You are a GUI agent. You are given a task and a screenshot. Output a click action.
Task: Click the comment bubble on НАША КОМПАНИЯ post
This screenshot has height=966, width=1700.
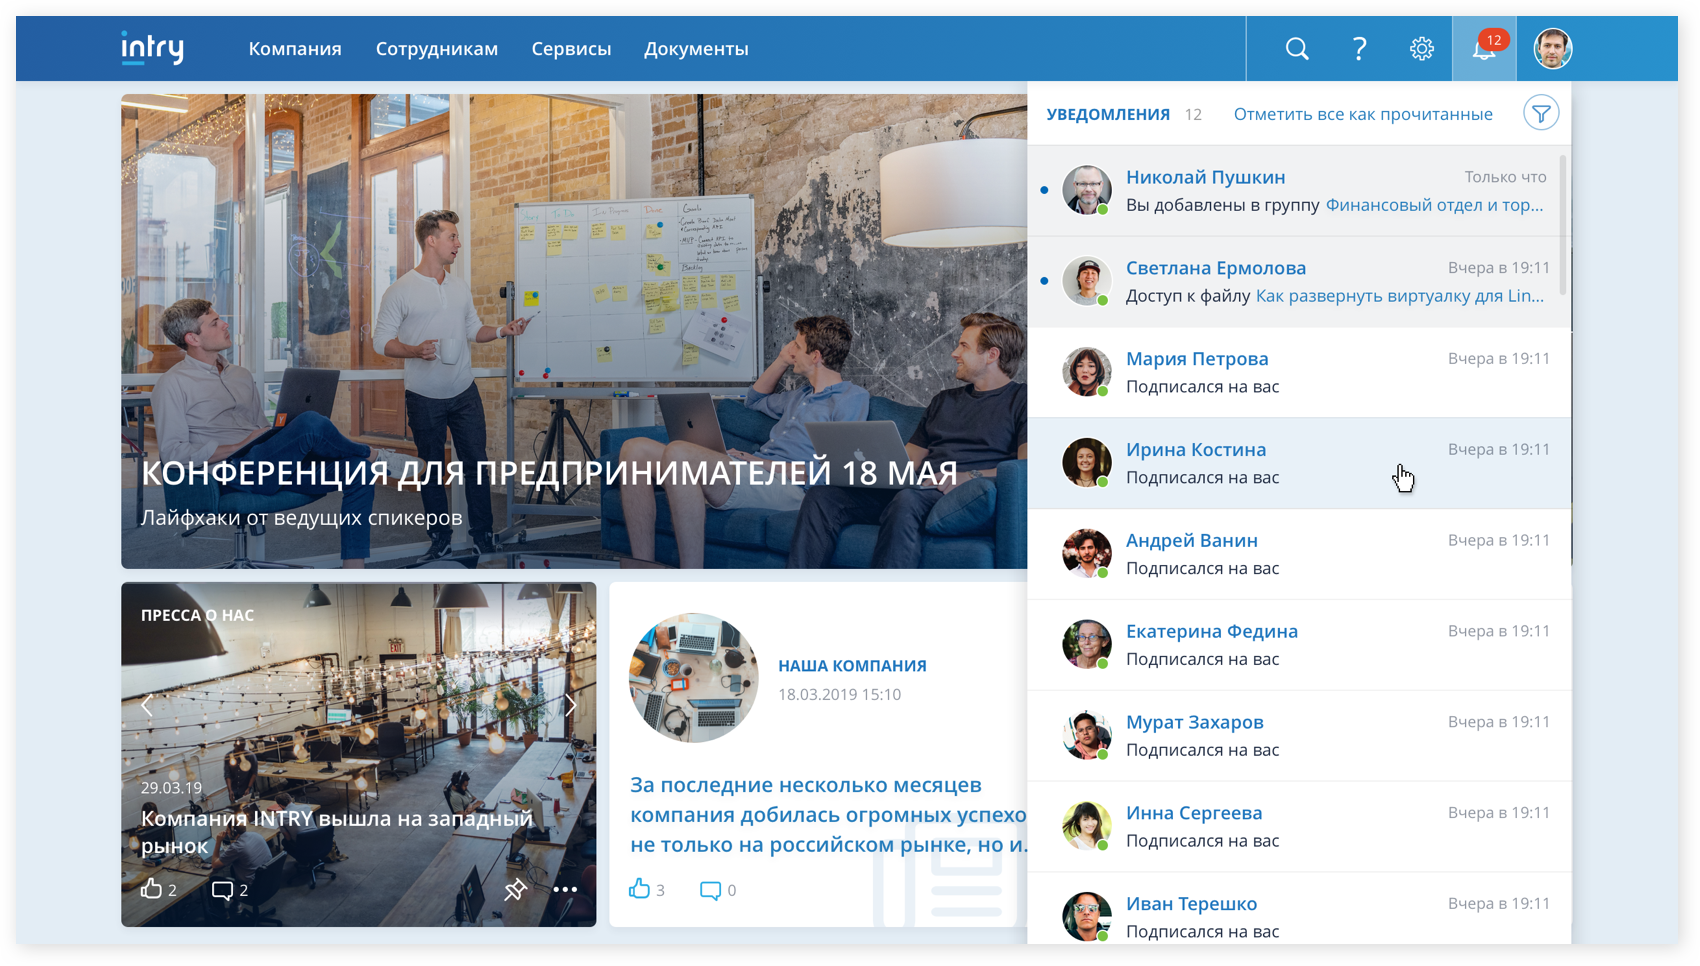pyautogui.click(x=712, y=888)
